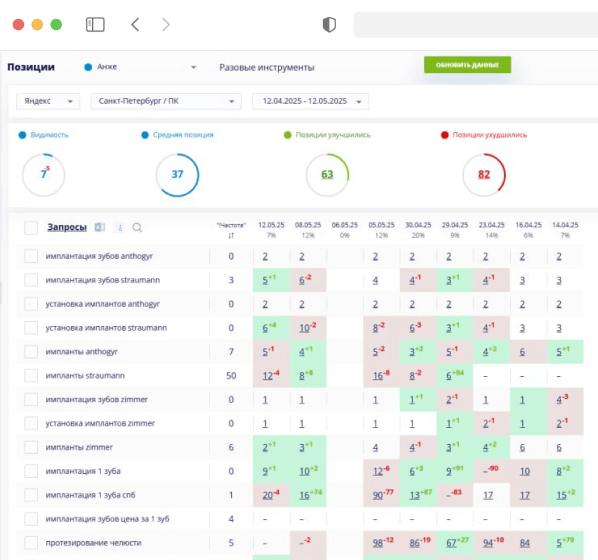This screenshot has width=598, height=560.
Task: Open the improved positions count 63
Action: click(x=327, y=175)
